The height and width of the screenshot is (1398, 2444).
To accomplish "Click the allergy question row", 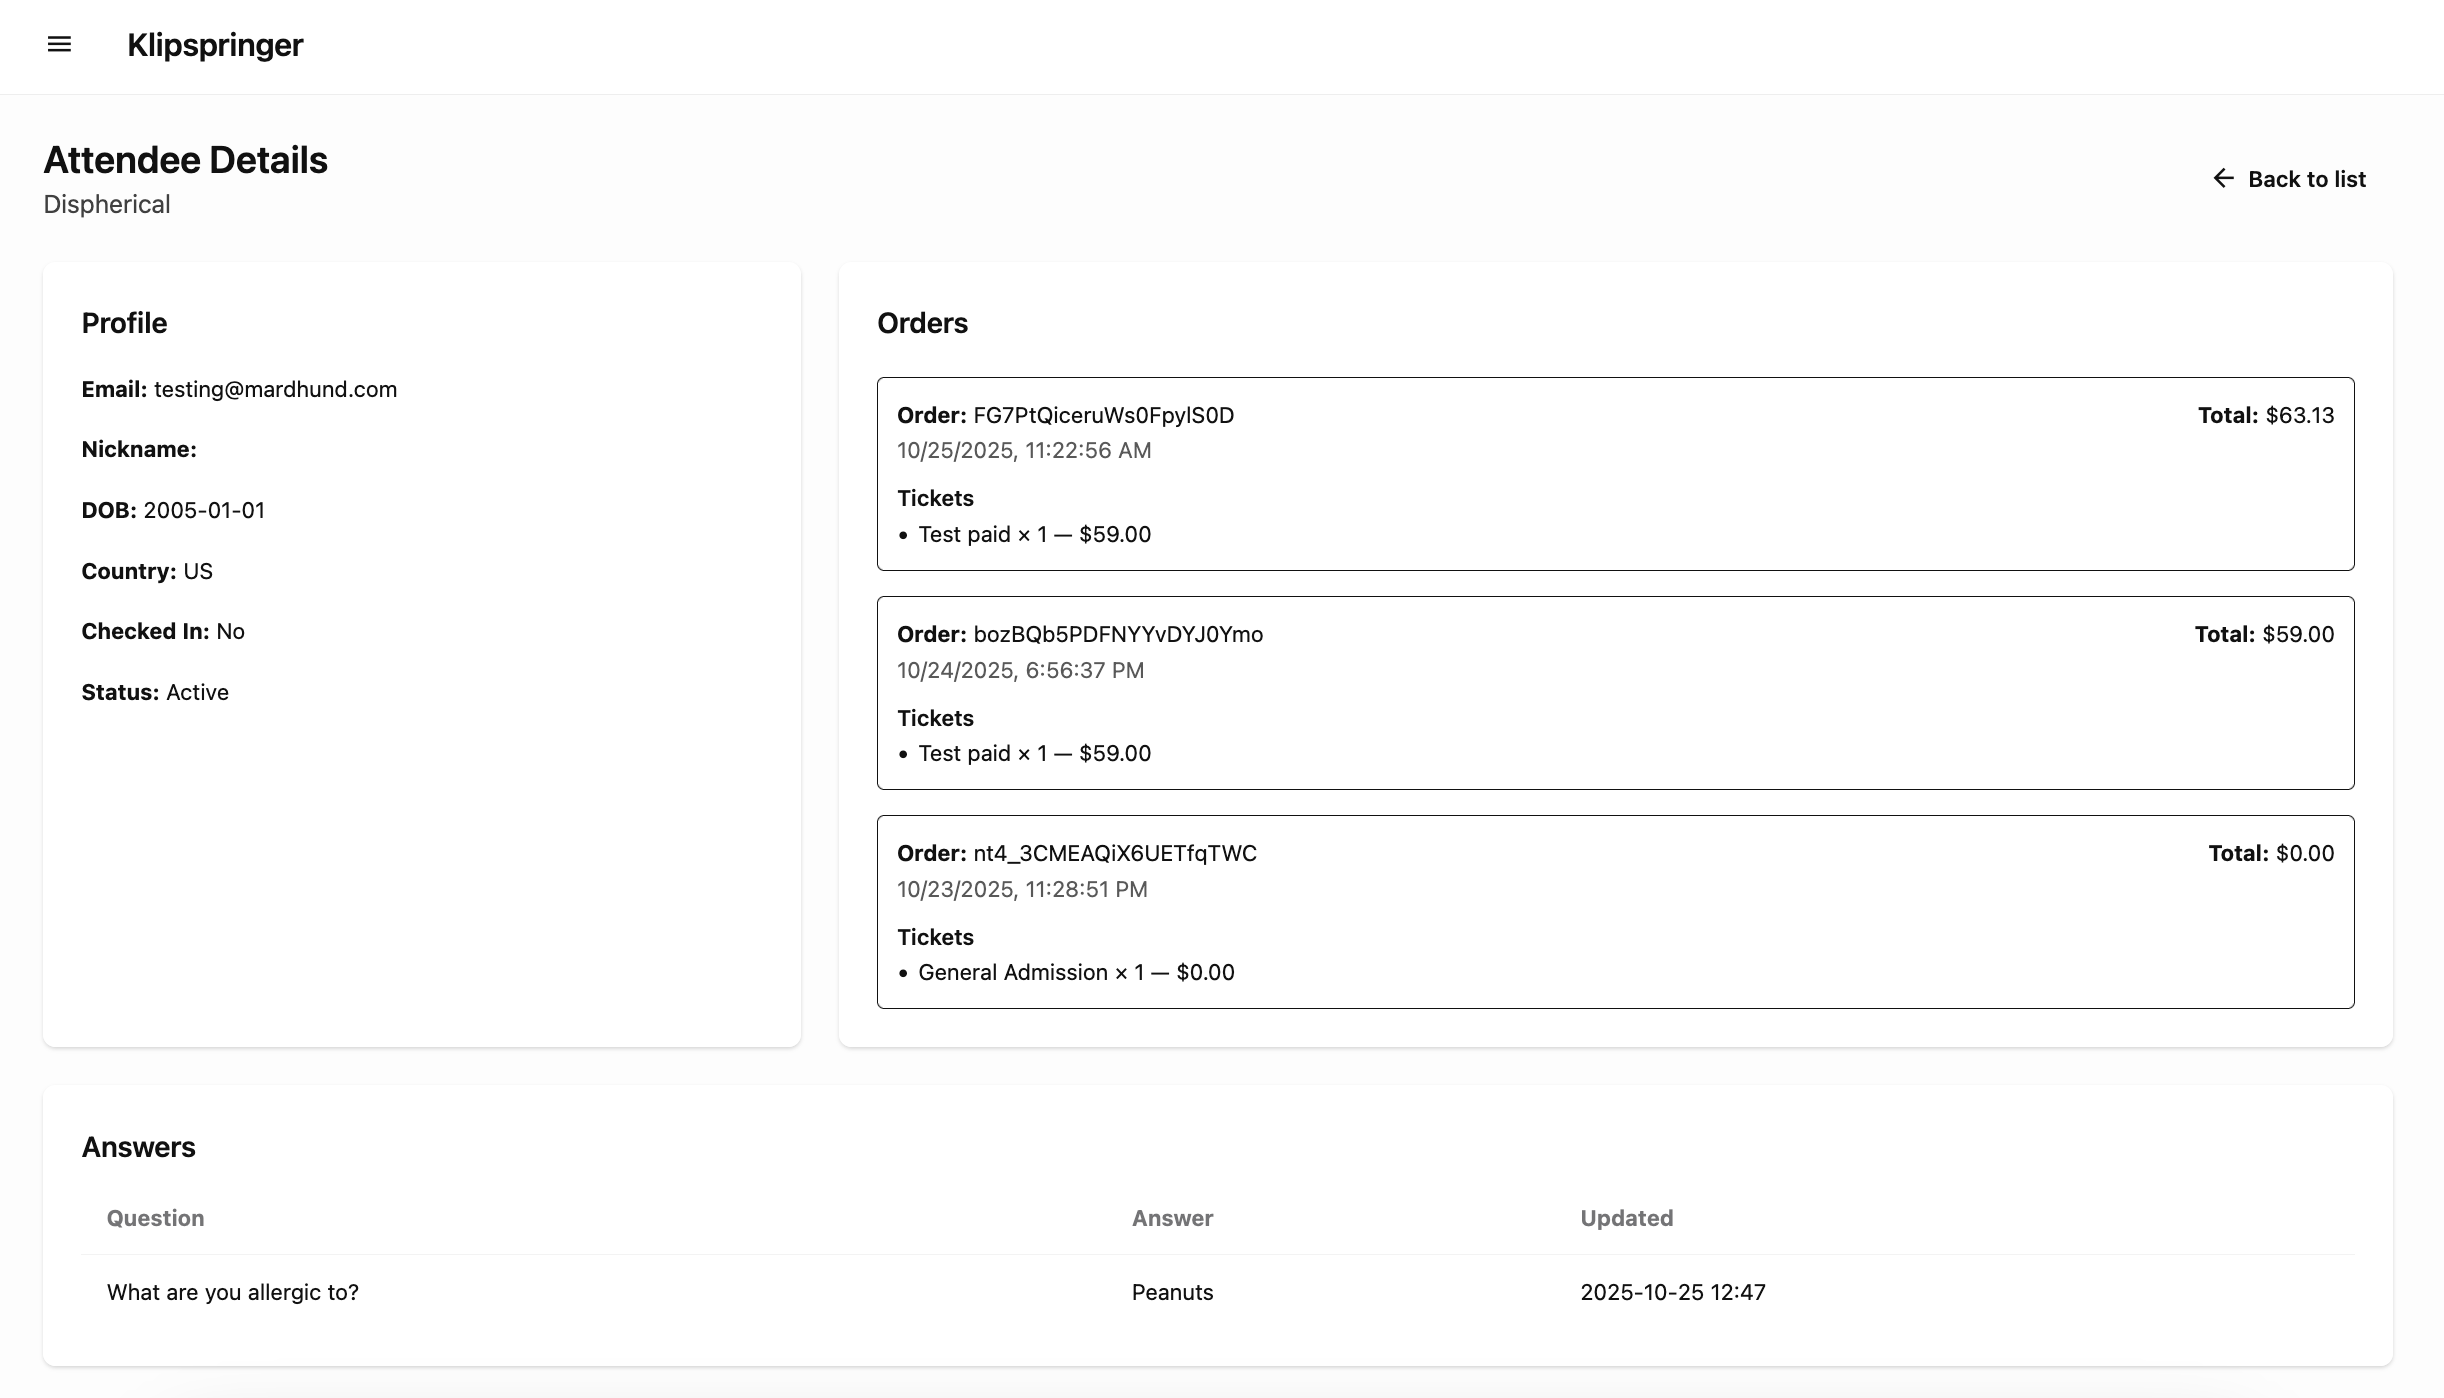I will (233, 1292).
